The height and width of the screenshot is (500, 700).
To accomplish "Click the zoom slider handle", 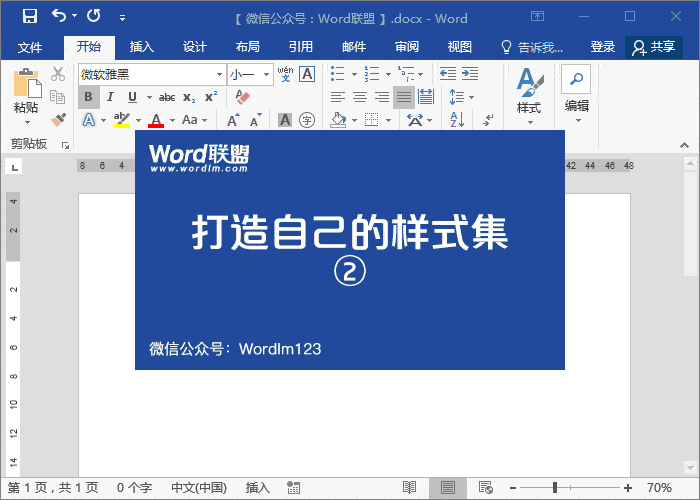I will 555,488.
